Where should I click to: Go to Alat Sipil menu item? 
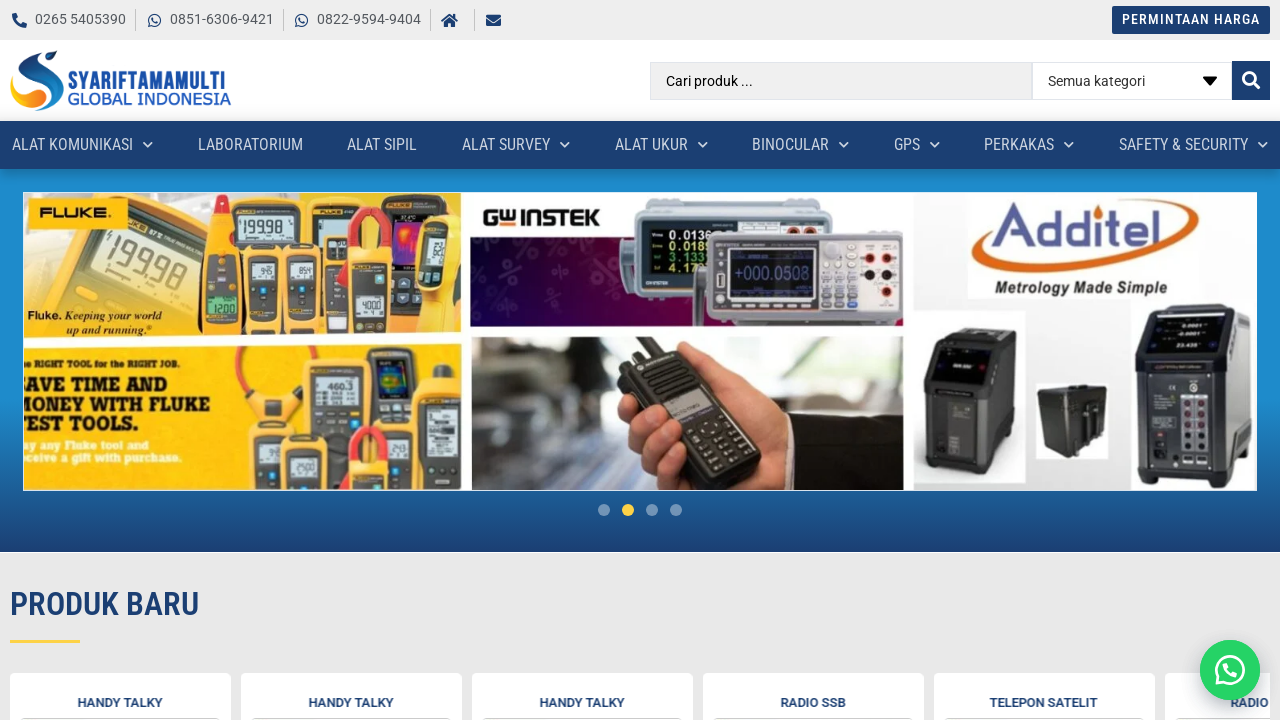pos(382,145)
